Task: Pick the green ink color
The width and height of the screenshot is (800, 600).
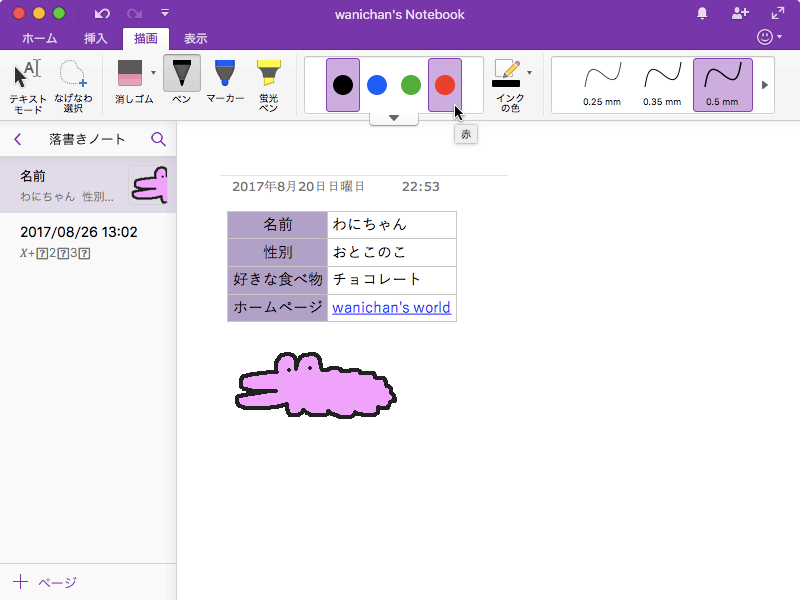Action: 411,85
